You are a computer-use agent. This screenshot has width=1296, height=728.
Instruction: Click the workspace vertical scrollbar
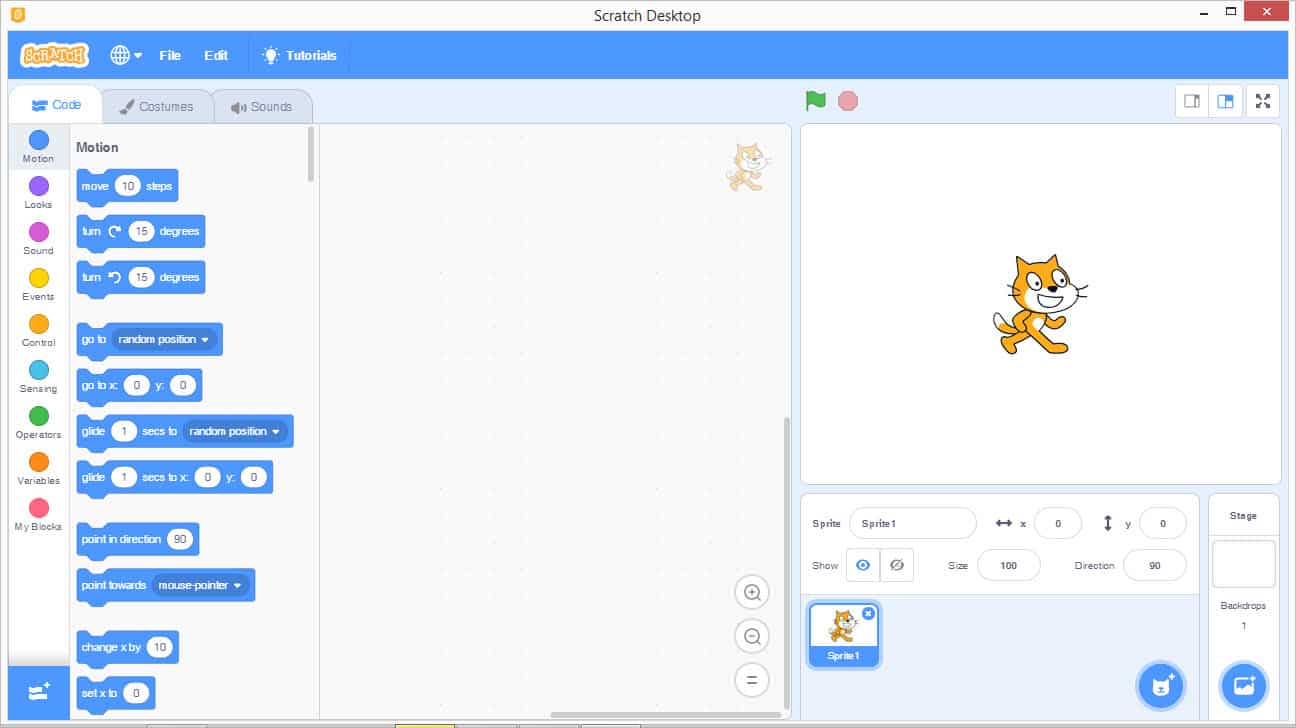click(786, 562)
